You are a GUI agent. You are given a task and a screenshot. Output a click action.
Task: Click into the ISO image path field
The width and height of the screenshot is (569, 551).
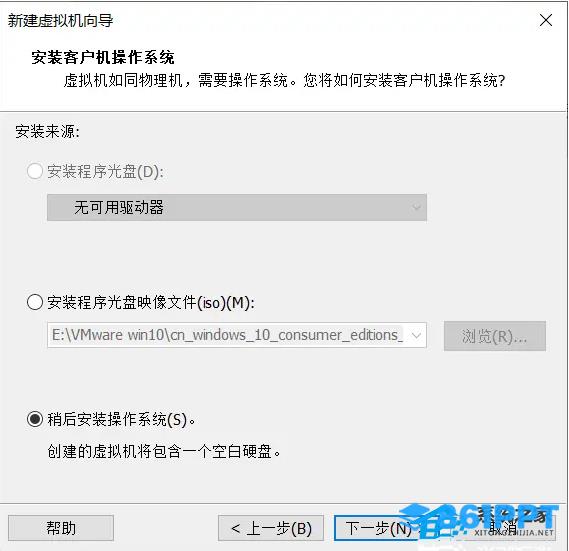(237, 335)
